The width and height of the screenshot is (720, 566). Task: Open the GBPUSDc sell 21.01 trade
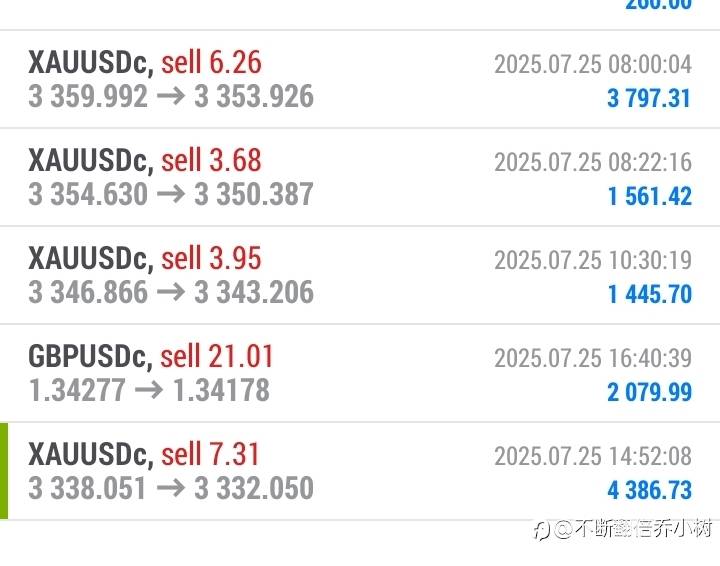[x=151, y=357]
